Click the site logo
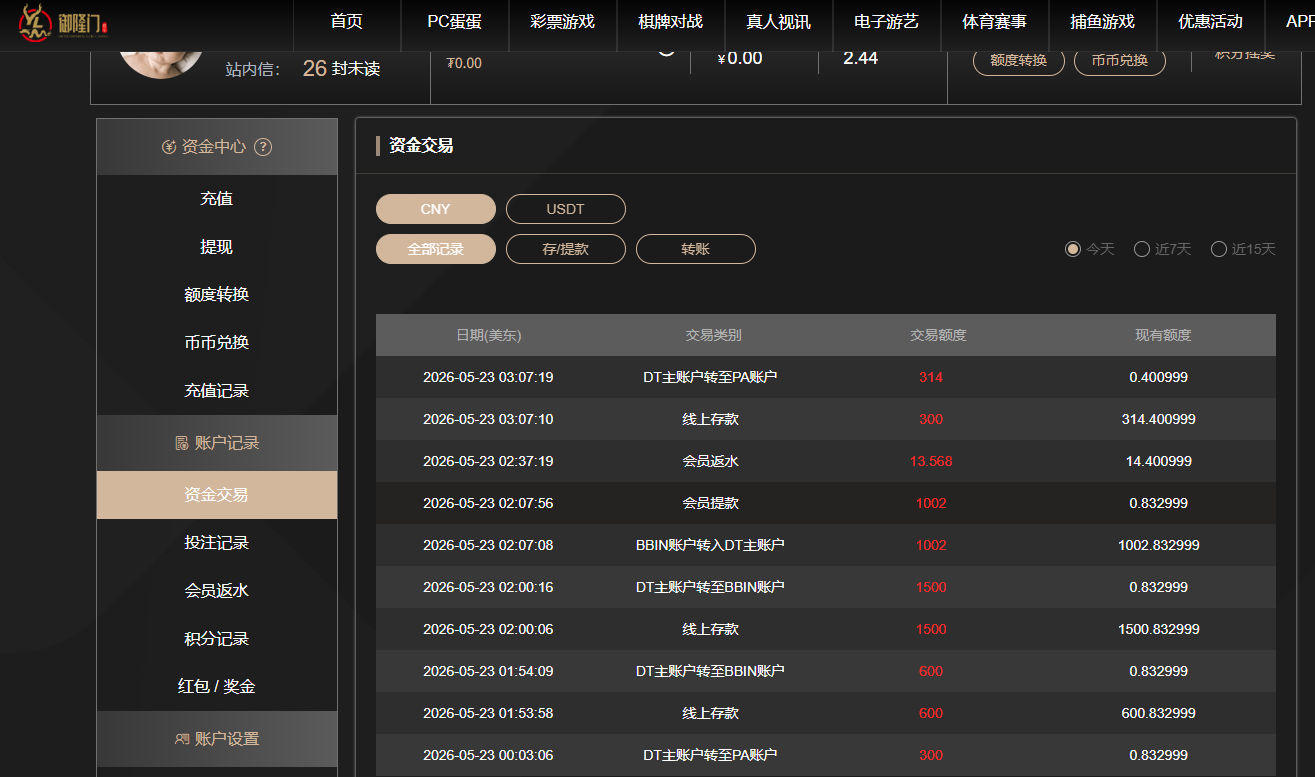Viewport: 1315px width, 777px height. (62, 25)
